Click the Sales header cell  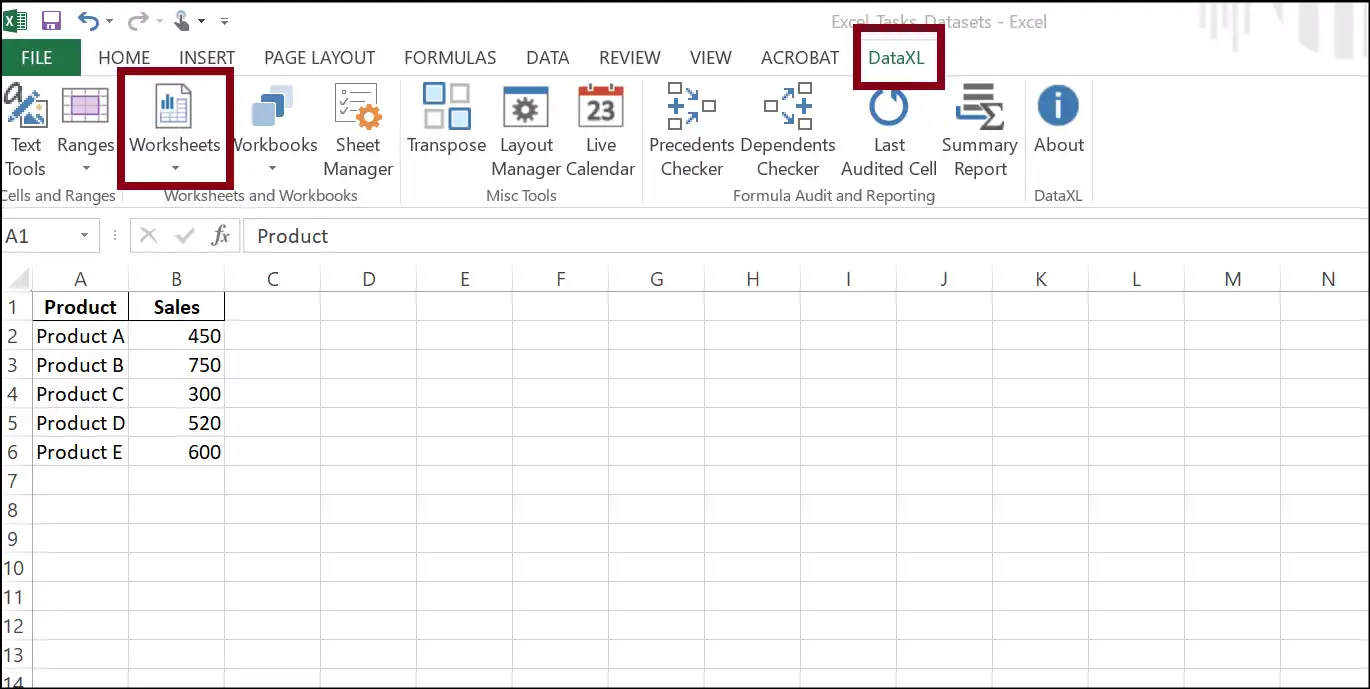pyautogui.click(x=177, y=307)
